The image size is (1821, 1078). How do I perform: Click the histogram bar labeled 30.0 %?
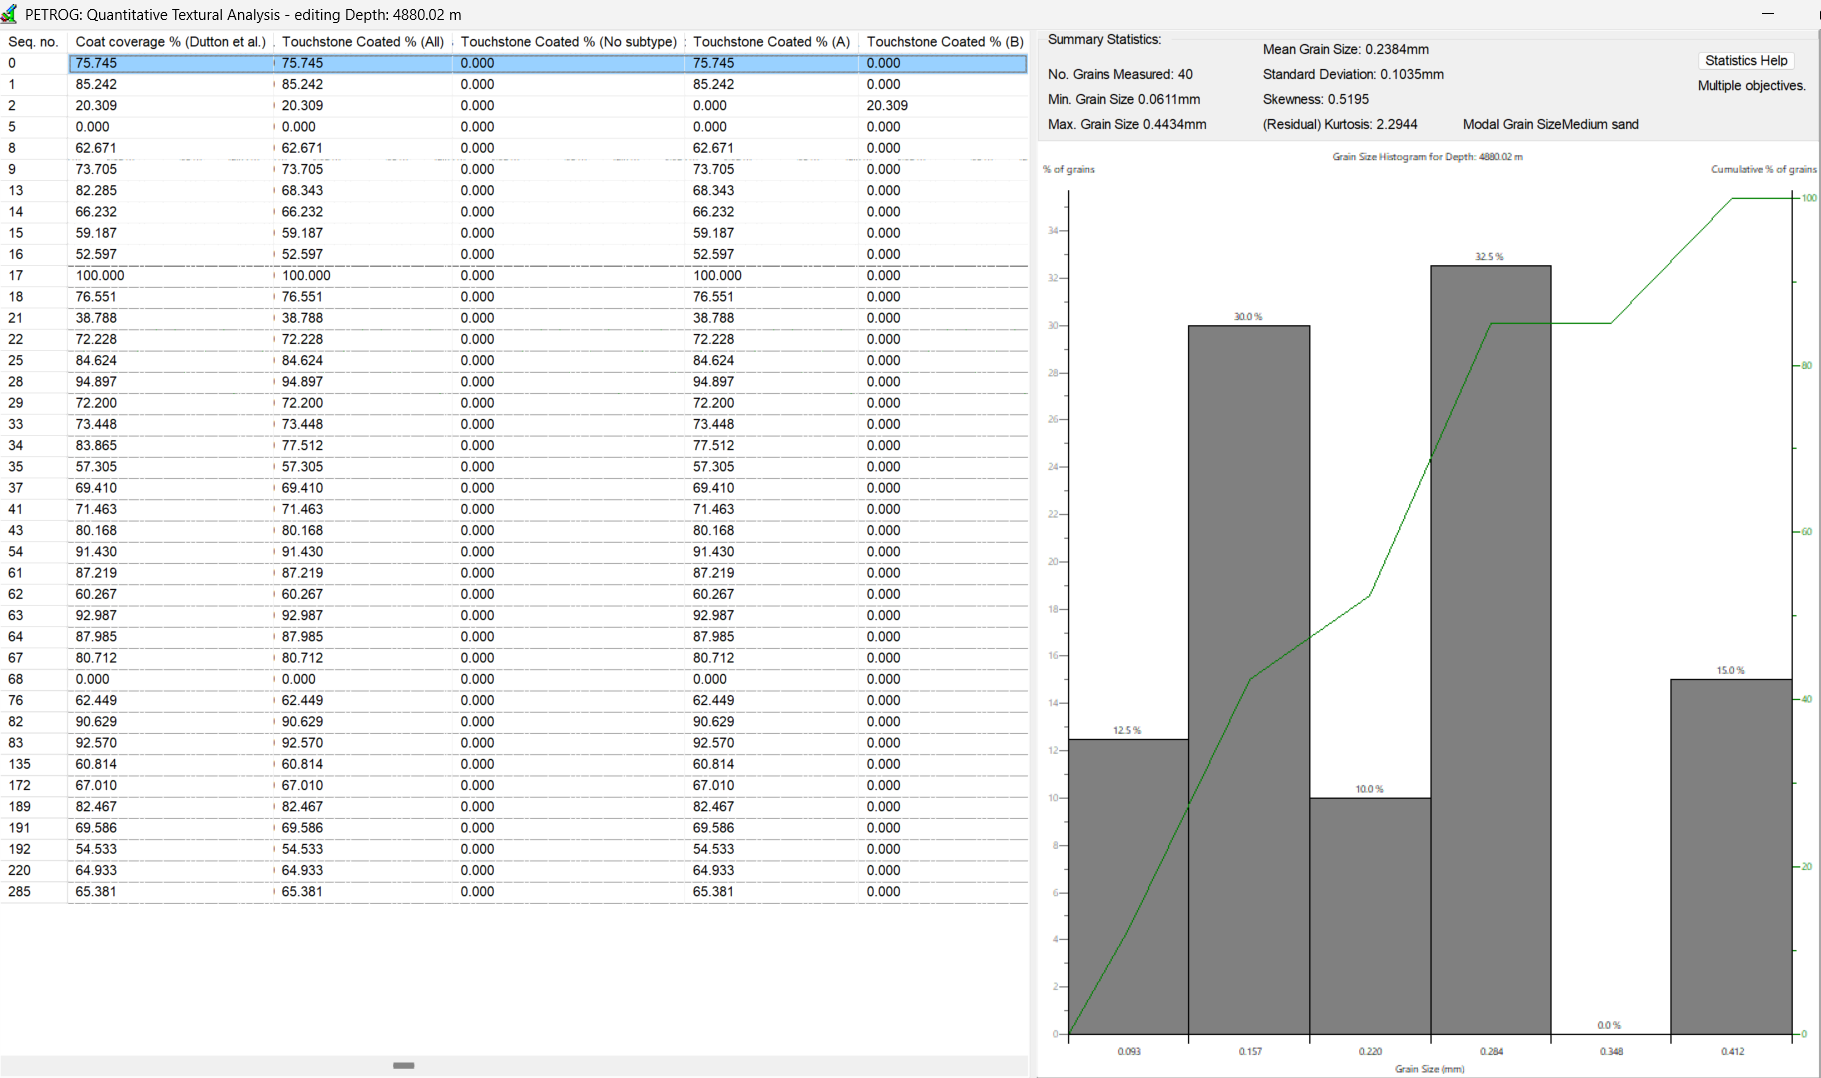pyautogui.click(x=1249, y=680)
